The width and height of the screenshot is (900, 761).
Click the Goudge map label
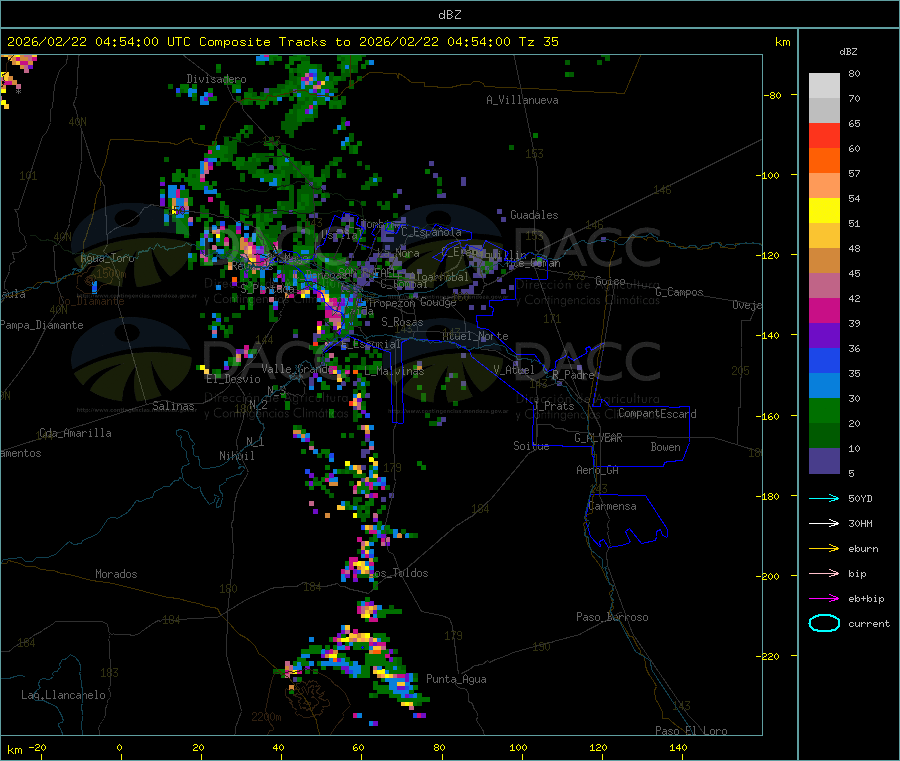438,302
